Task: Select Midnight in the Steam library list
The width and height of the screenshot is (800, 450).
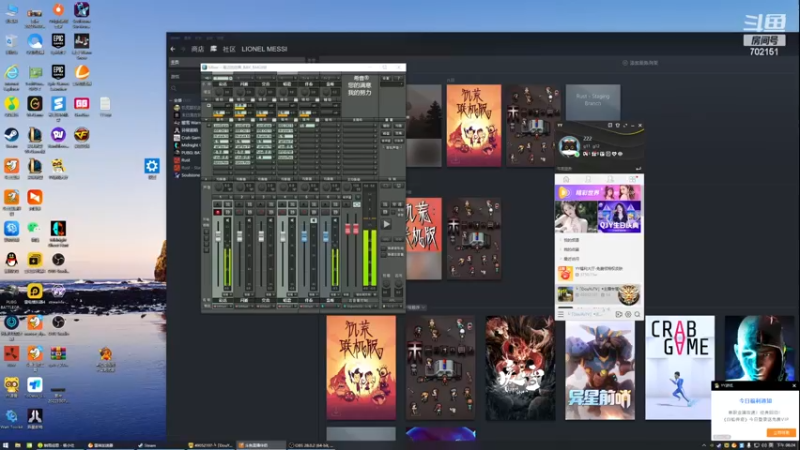Action: tap(188, 145)
